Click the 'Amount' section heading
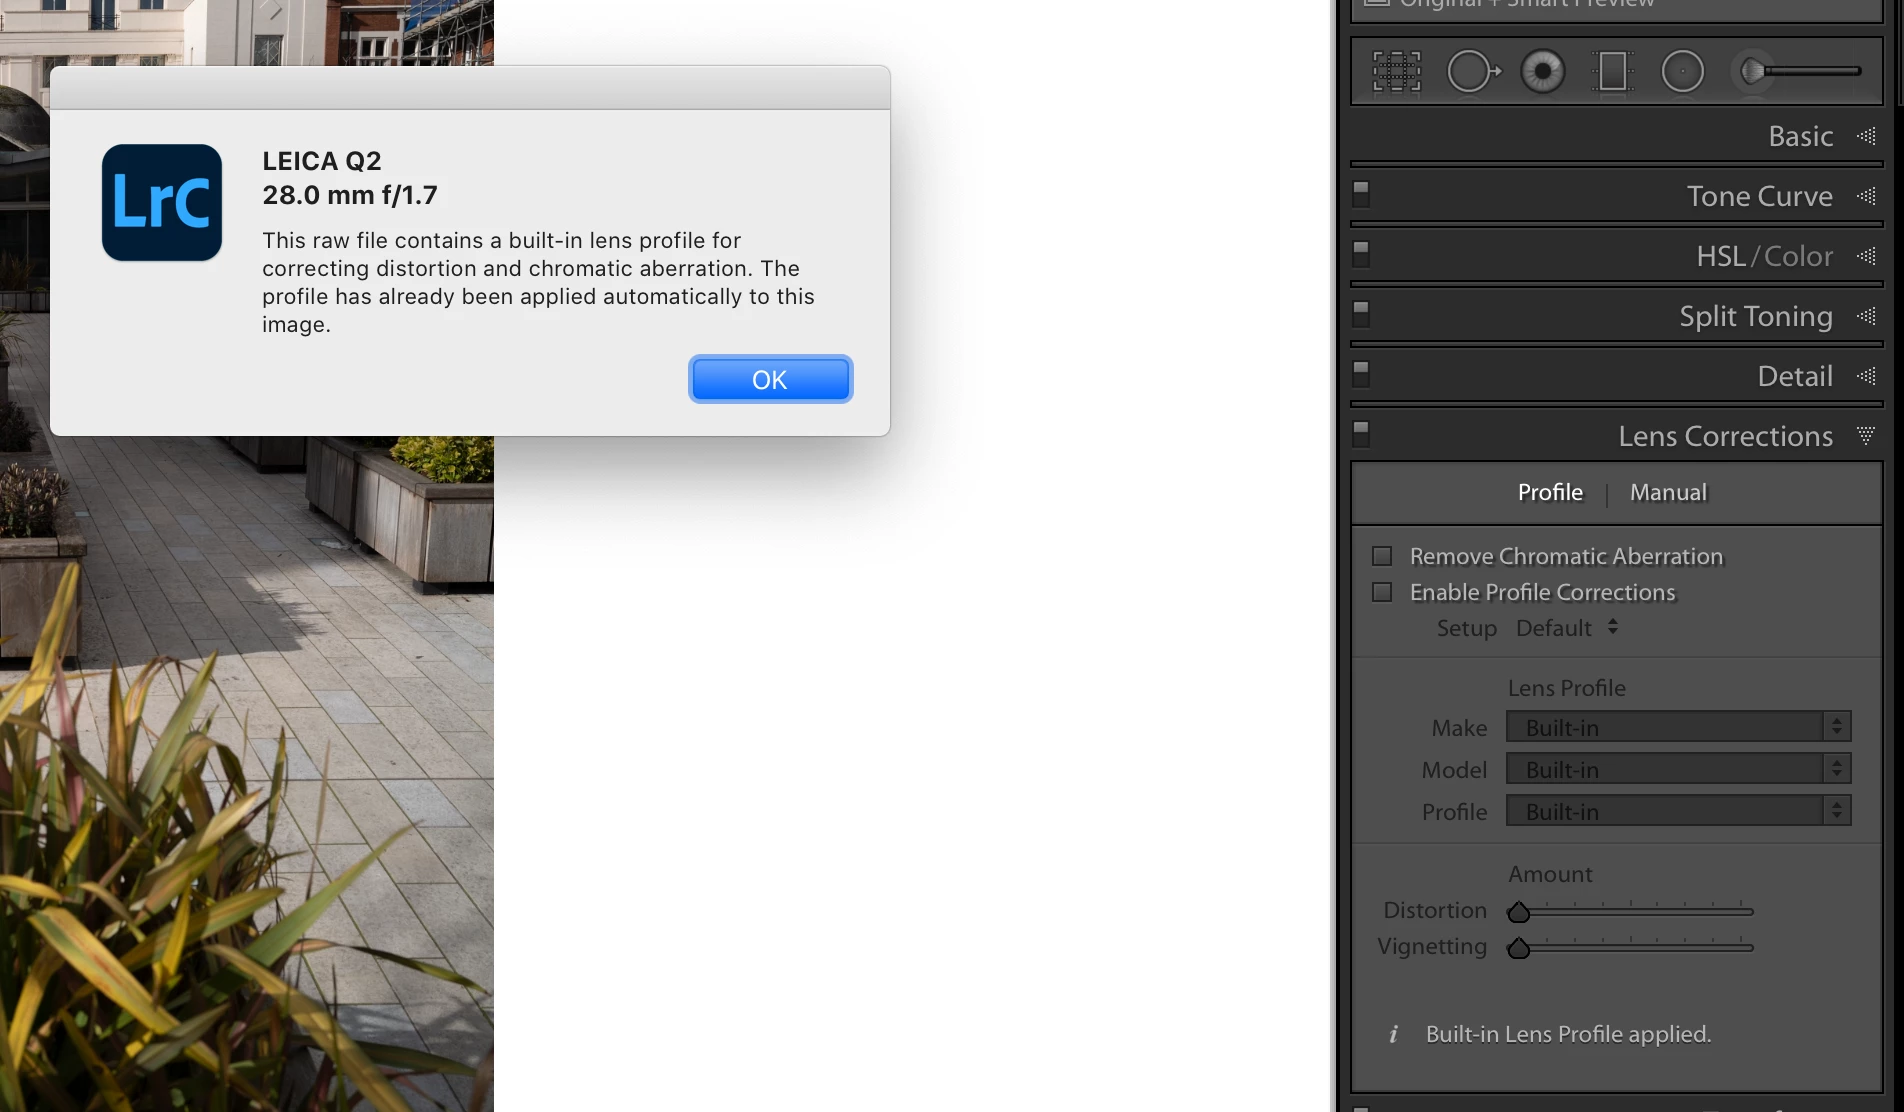Viewport: 1904px width, 1112px height. point(1550,874)
